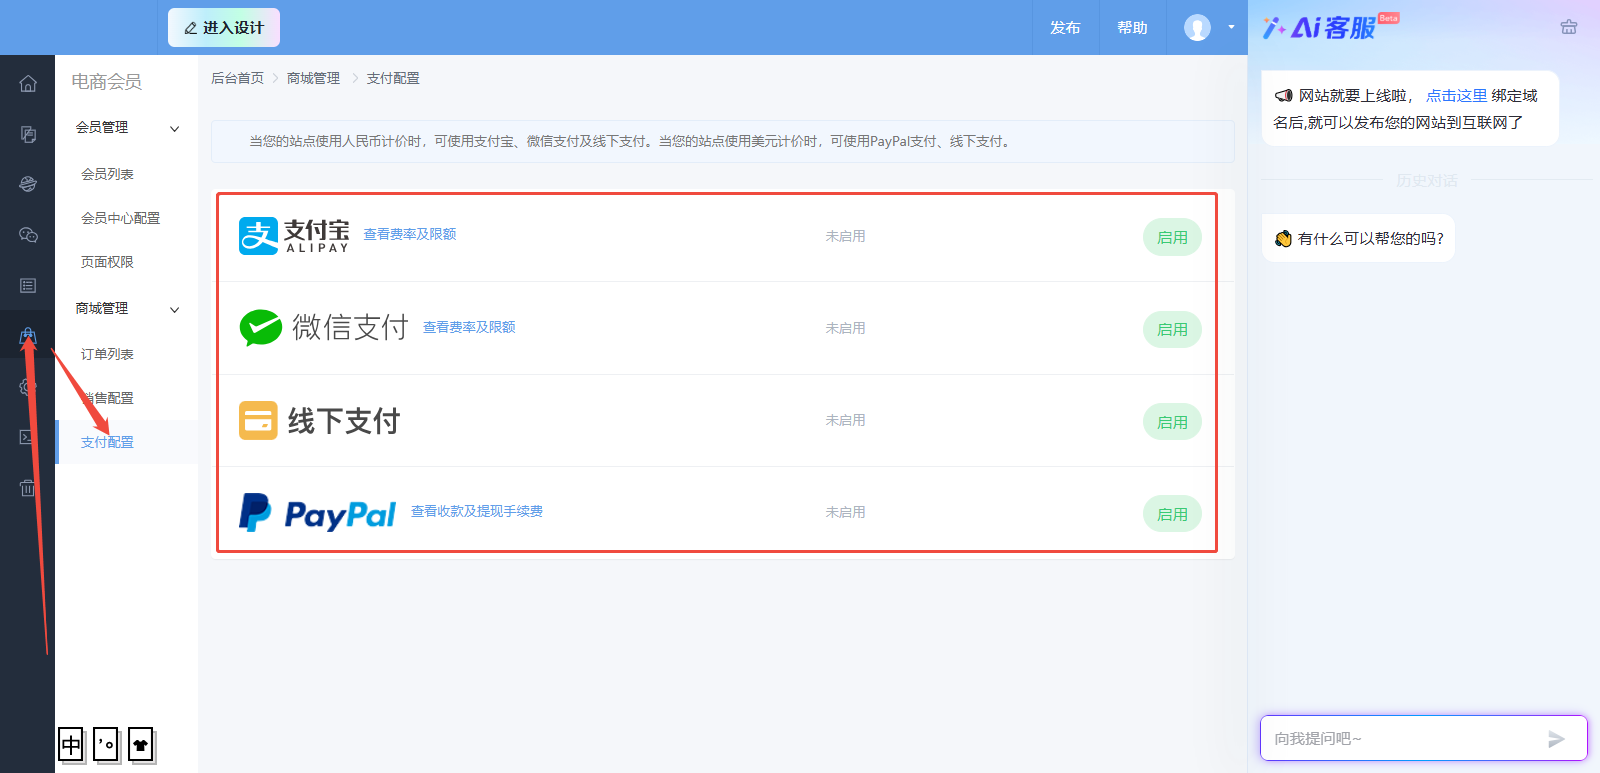
Task: Open the trash bin sidebar icon
Action: (28, 488)
